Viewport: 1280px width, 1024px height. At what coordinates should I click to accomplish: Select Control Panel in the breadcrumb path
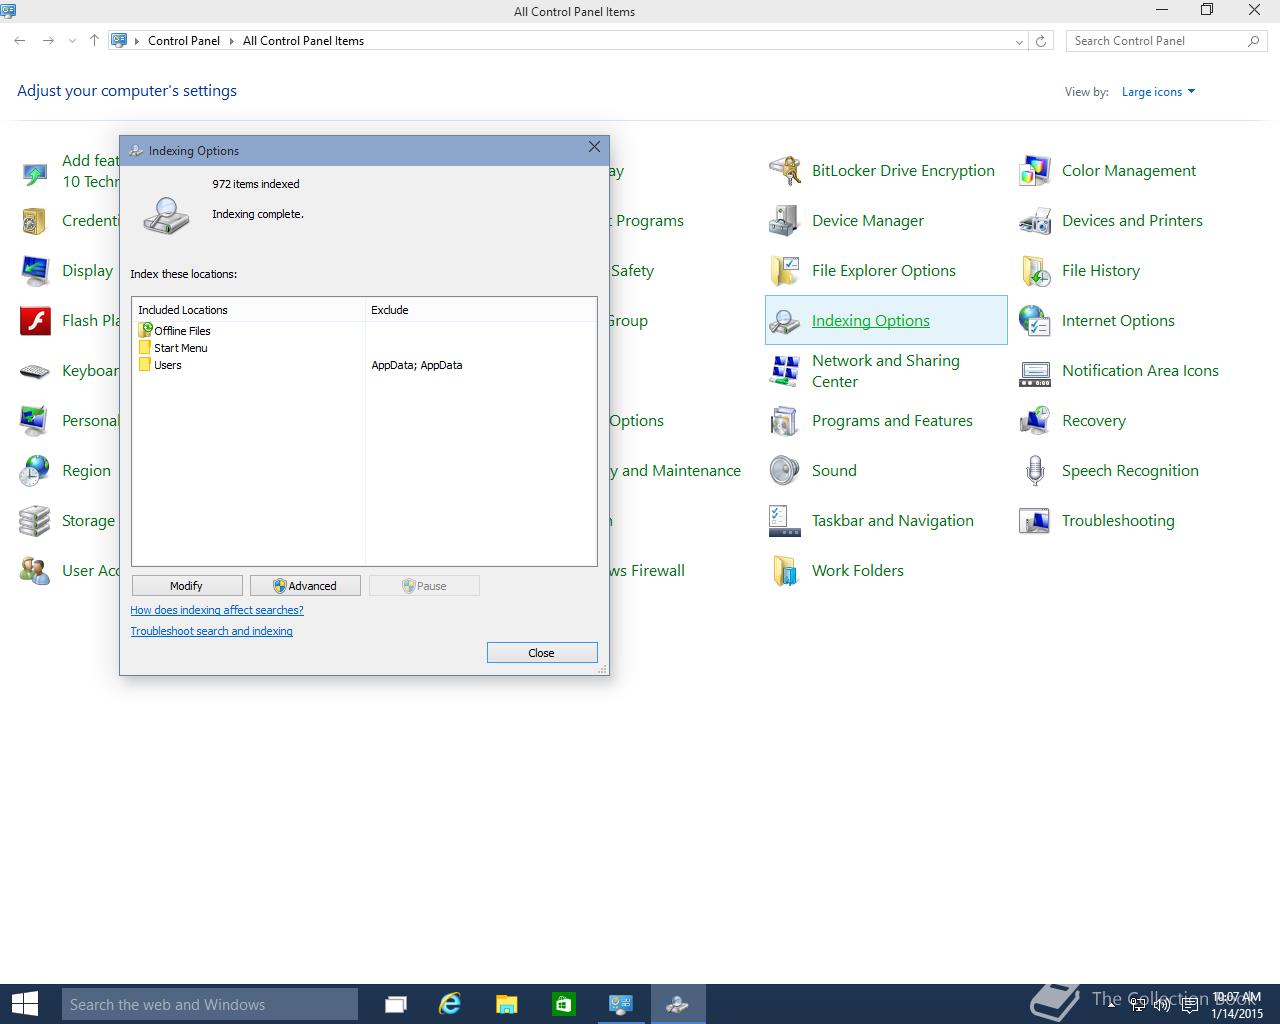pyautogui.click(x=184, y=41)
